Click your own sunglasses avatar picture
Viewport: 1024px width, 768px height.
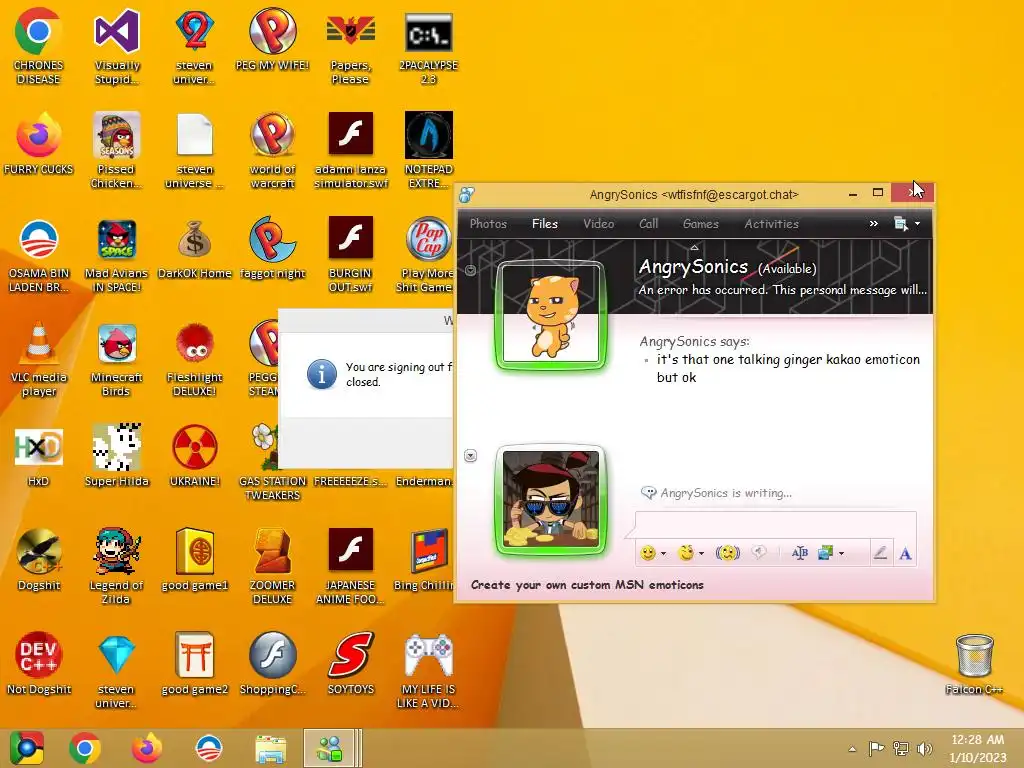pos(551,500)
